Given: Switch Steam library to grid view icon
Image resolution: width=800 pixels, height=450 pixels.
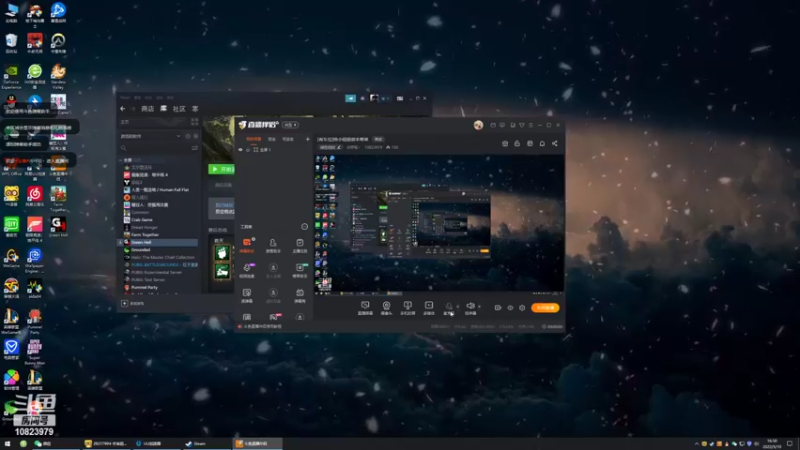Looking at the screenshot, I should [x=194, y=122].
